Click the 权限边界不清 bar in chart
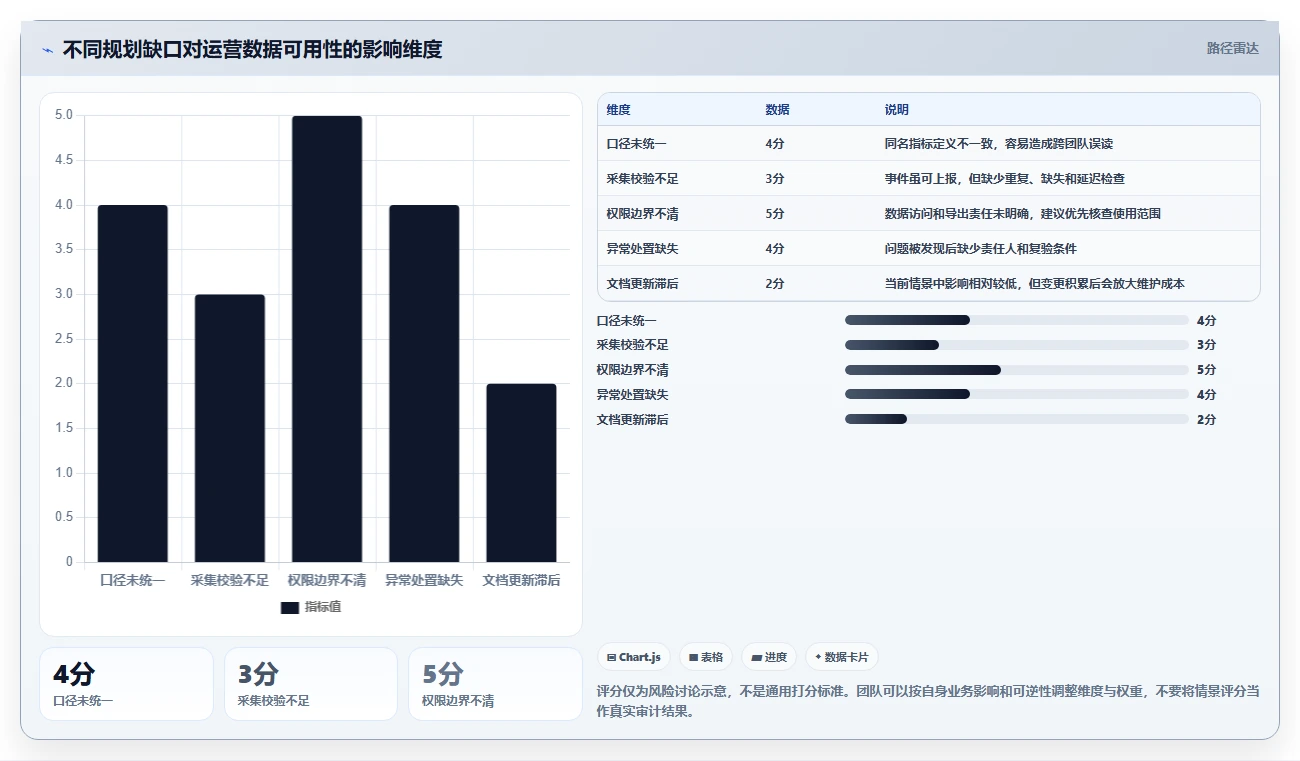This screenshot has height=761, width=1300. [x=327, y=339]
